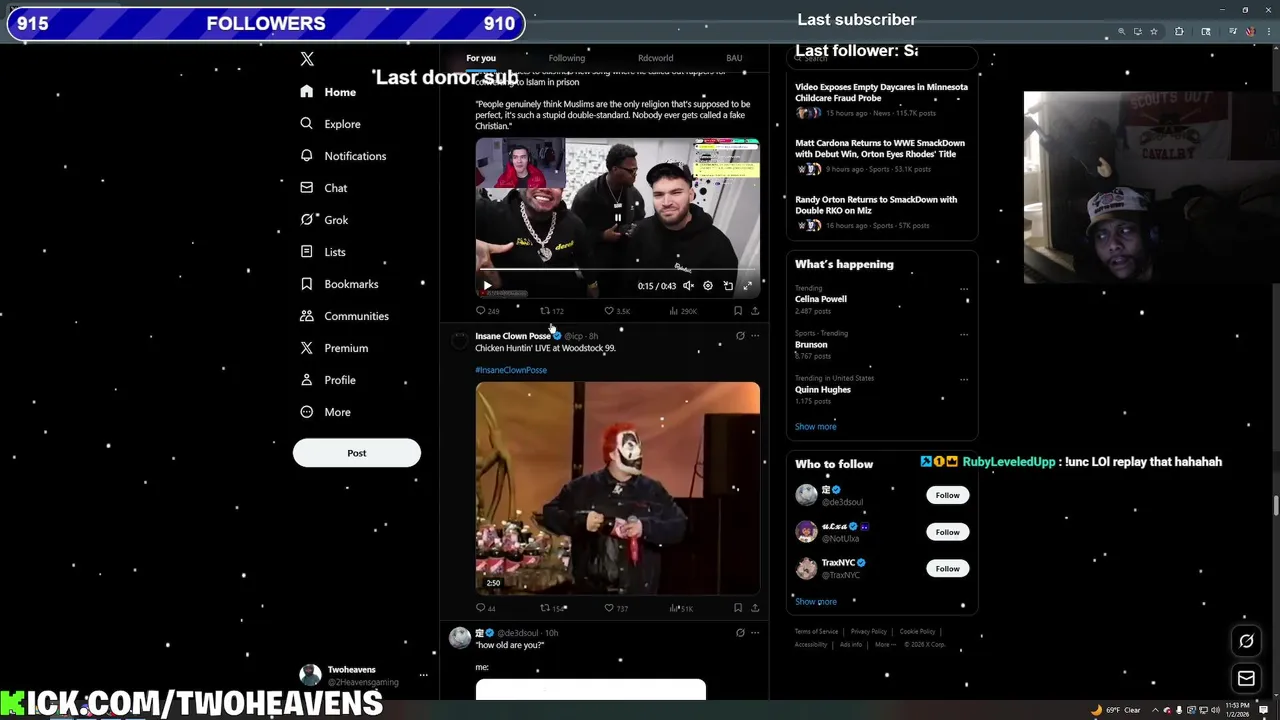Image resolution: width=1280 pixels, height=720 pixels.
Task: Switch to the Rdcworld tab
Action: [x=656, y=58]
